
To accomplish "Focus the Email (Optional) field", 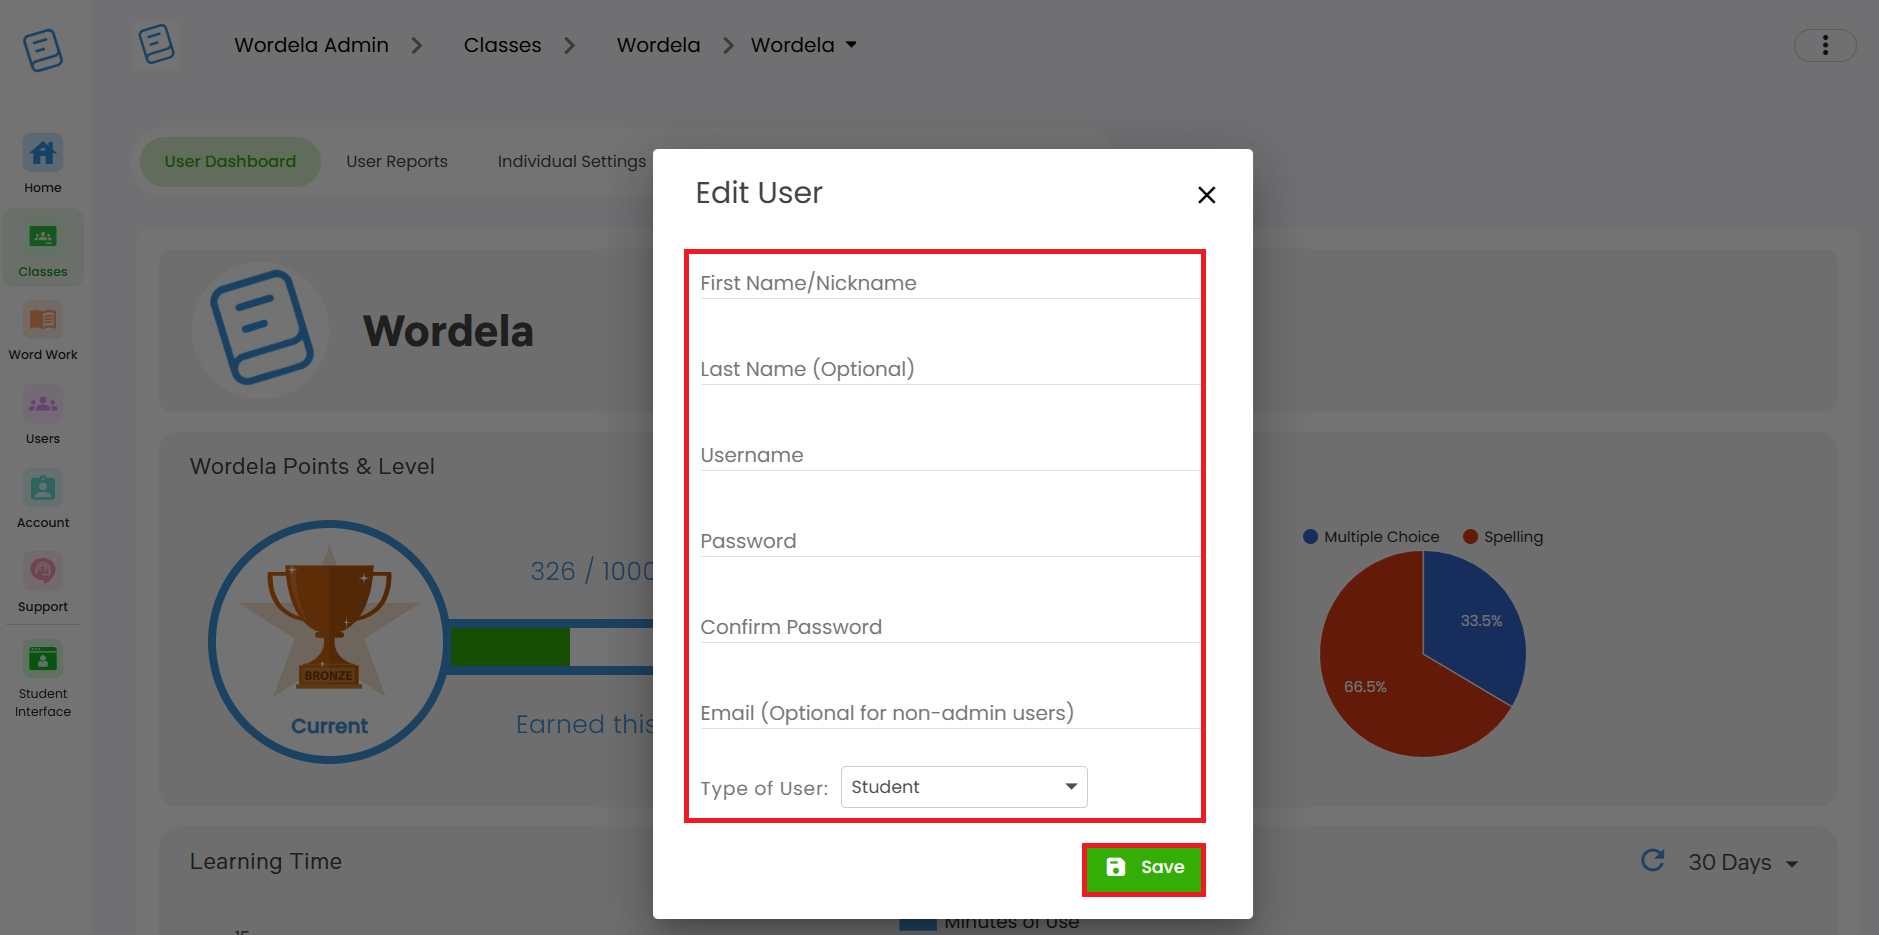I will pos(950,713).
